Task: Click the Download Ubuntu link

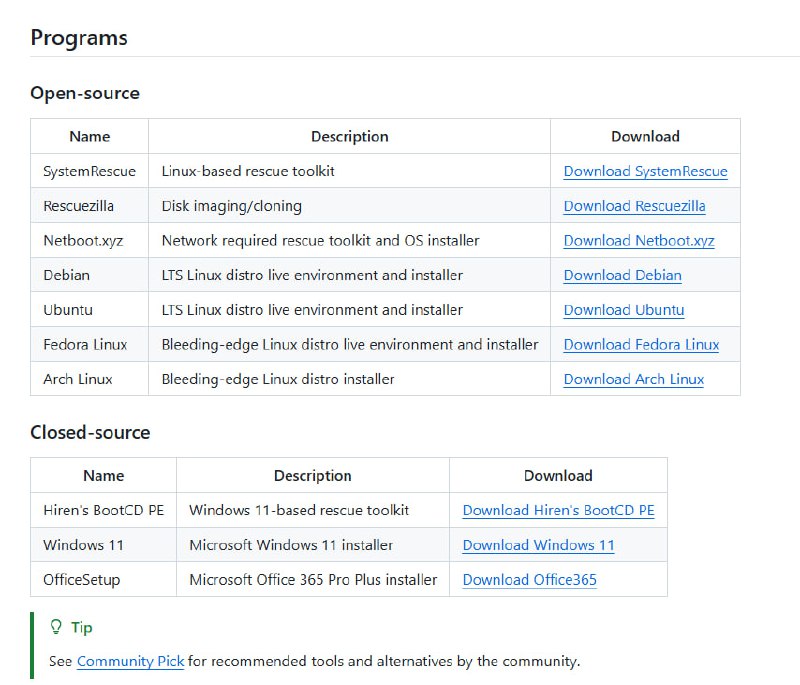Action: pyautogui.click(x=623, y=310)
